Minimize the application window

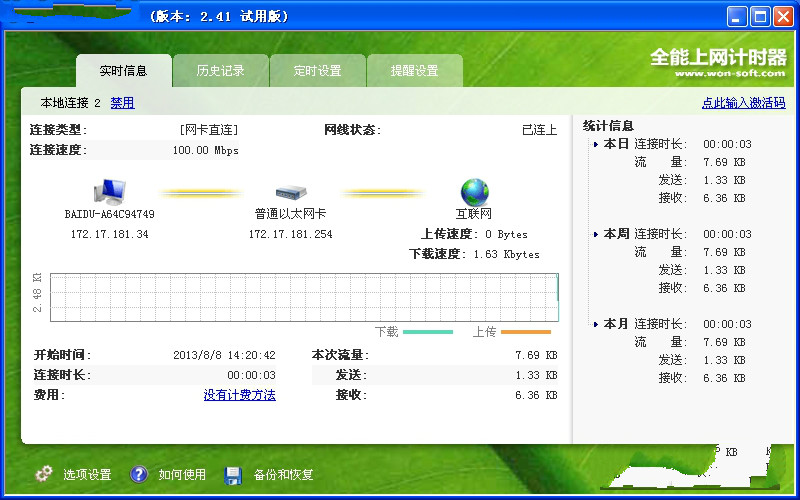pyautogui.click(x=736, y=17)
